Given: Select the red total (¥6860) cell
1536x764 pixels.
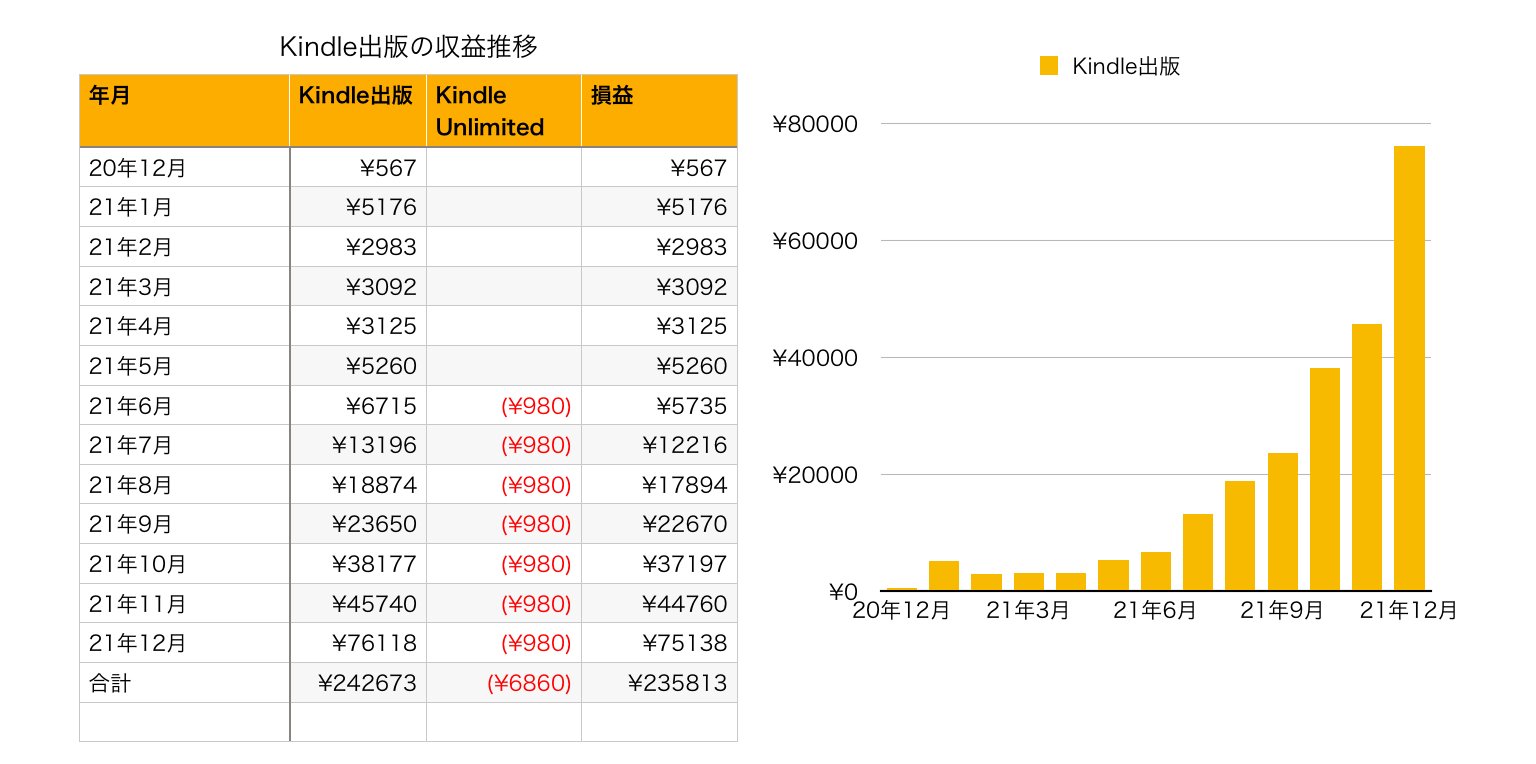Looking at the screenshot, I should [x=504, y=682].
